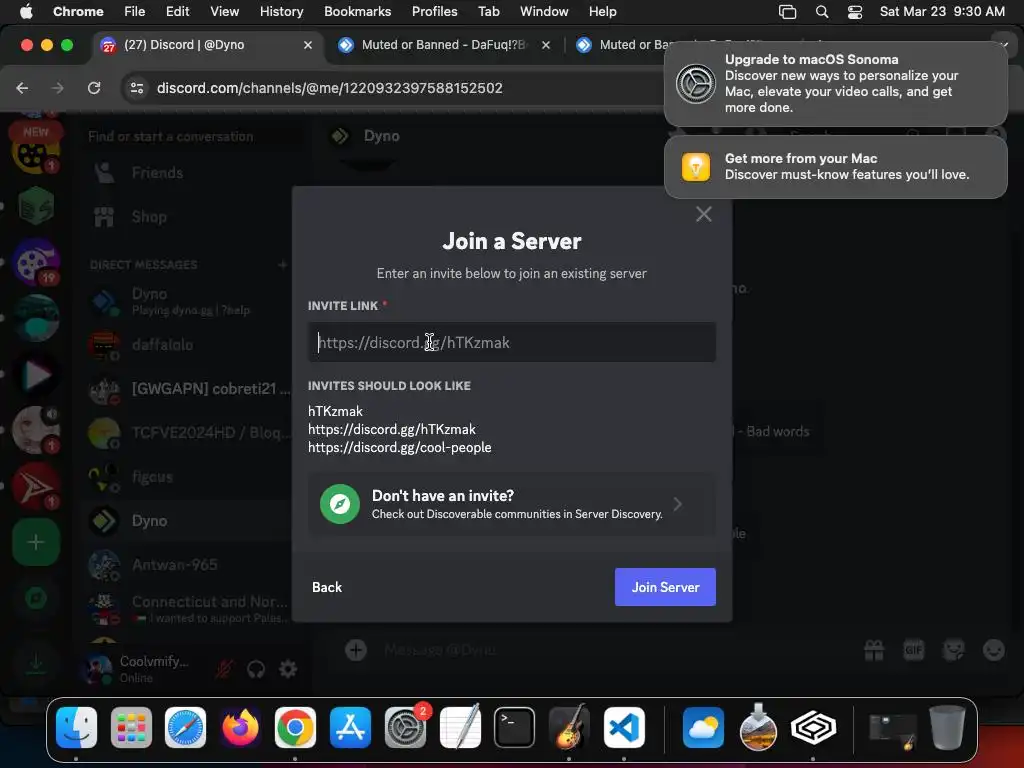Open Server Discovery via Don't have an invite
This screenshot has height=768, width=1024.
(x=511, y=504)
